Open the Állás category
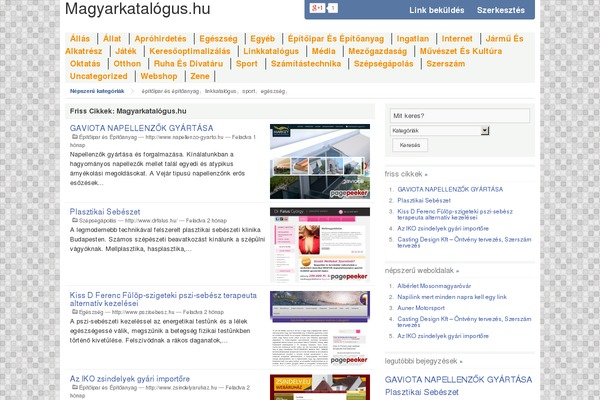 pyautogui.click(x=80, y=39)
